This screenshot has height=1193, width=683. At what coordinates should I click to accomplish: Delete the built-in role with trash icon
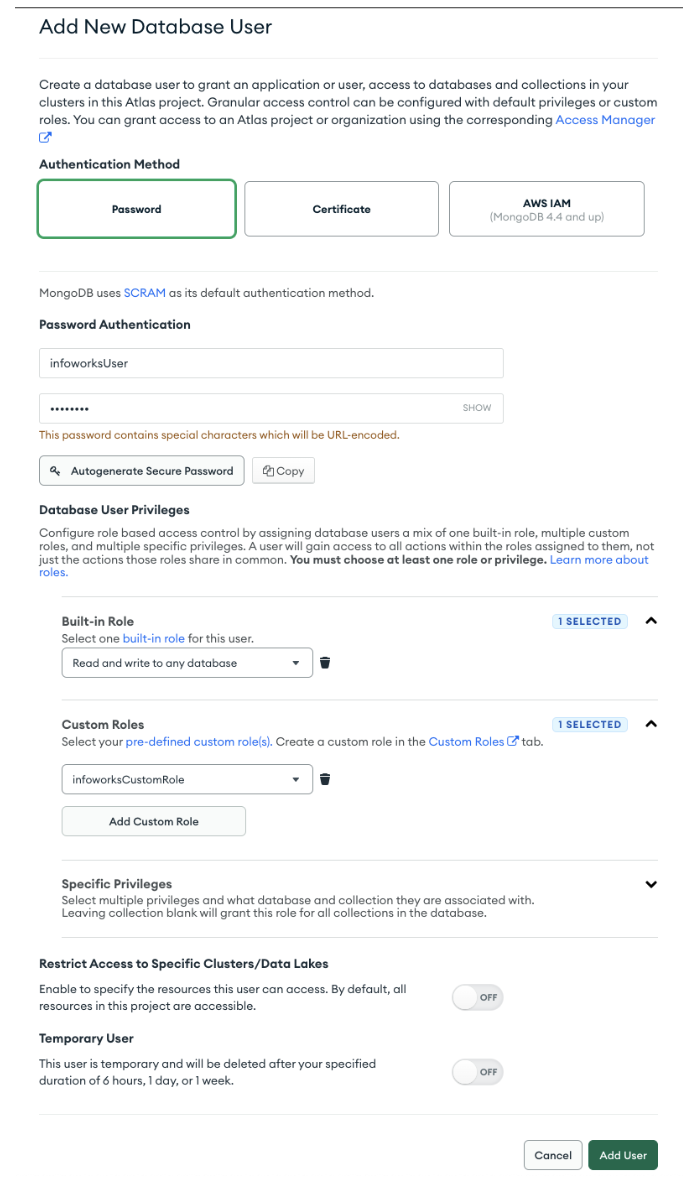pos(325,663)
